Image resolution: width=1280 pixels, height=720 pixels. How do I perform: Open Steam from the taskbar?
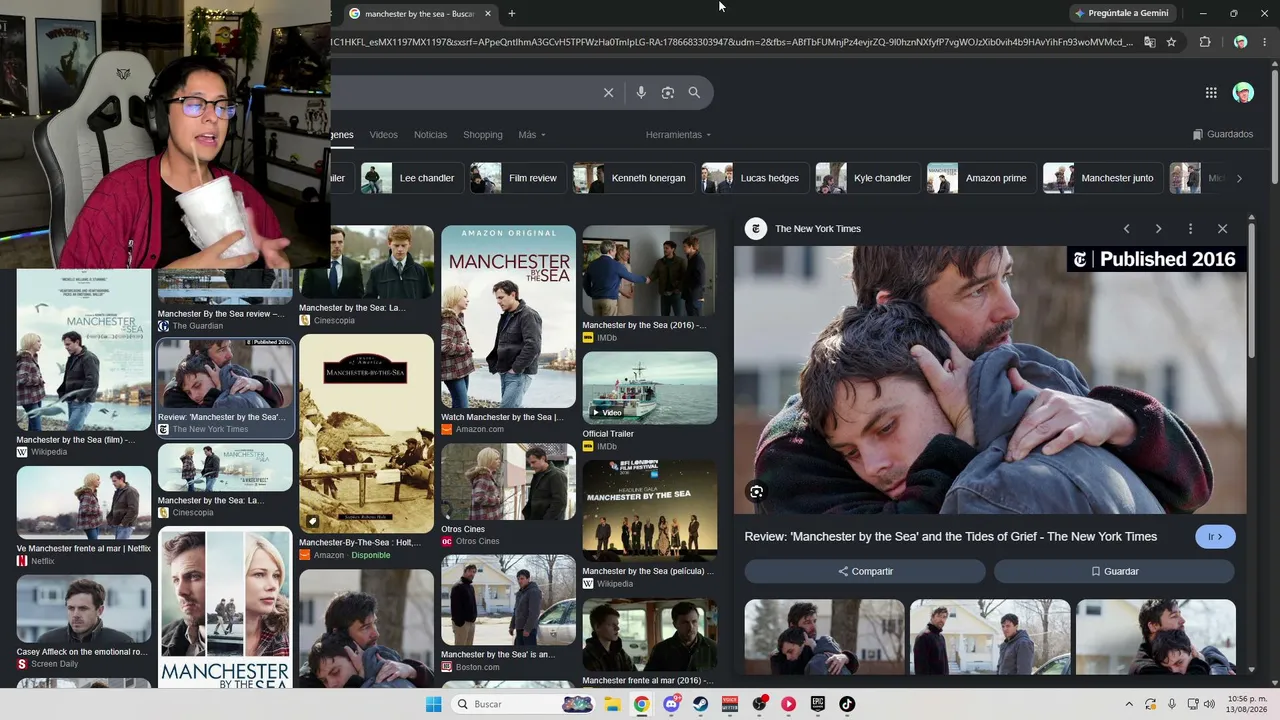700,704
